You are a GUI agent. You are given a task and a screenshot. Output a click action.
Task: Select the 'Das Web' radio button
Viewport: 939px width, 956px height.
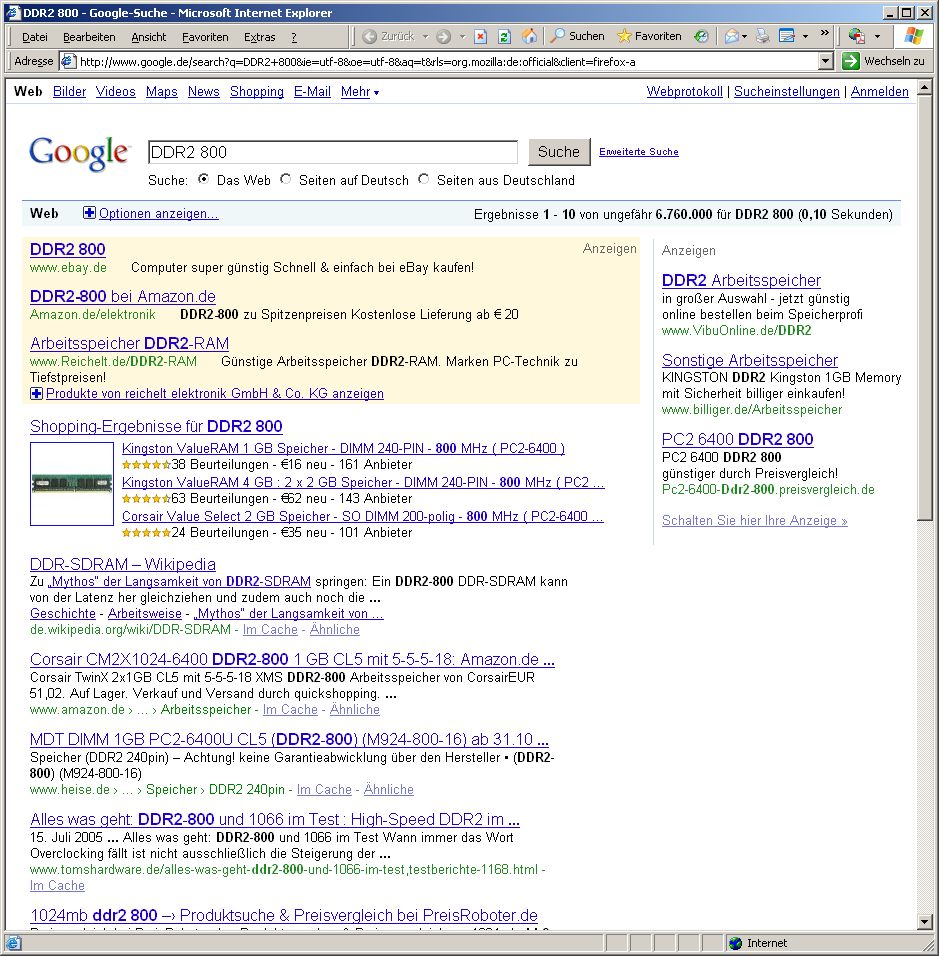tap(204, 180)
